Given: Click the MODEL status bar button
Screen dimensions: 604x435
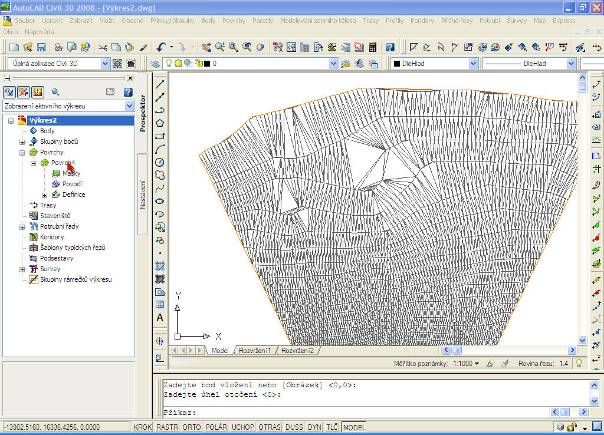Looking at the screenshot, I should 353,427.
